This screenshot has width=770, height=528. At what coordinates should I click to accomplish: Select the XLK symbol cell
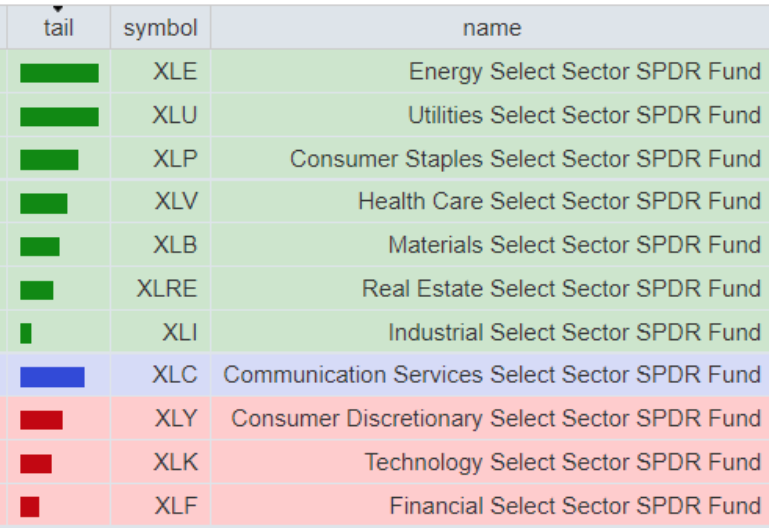pyautogui.click(x=176, y=462)
